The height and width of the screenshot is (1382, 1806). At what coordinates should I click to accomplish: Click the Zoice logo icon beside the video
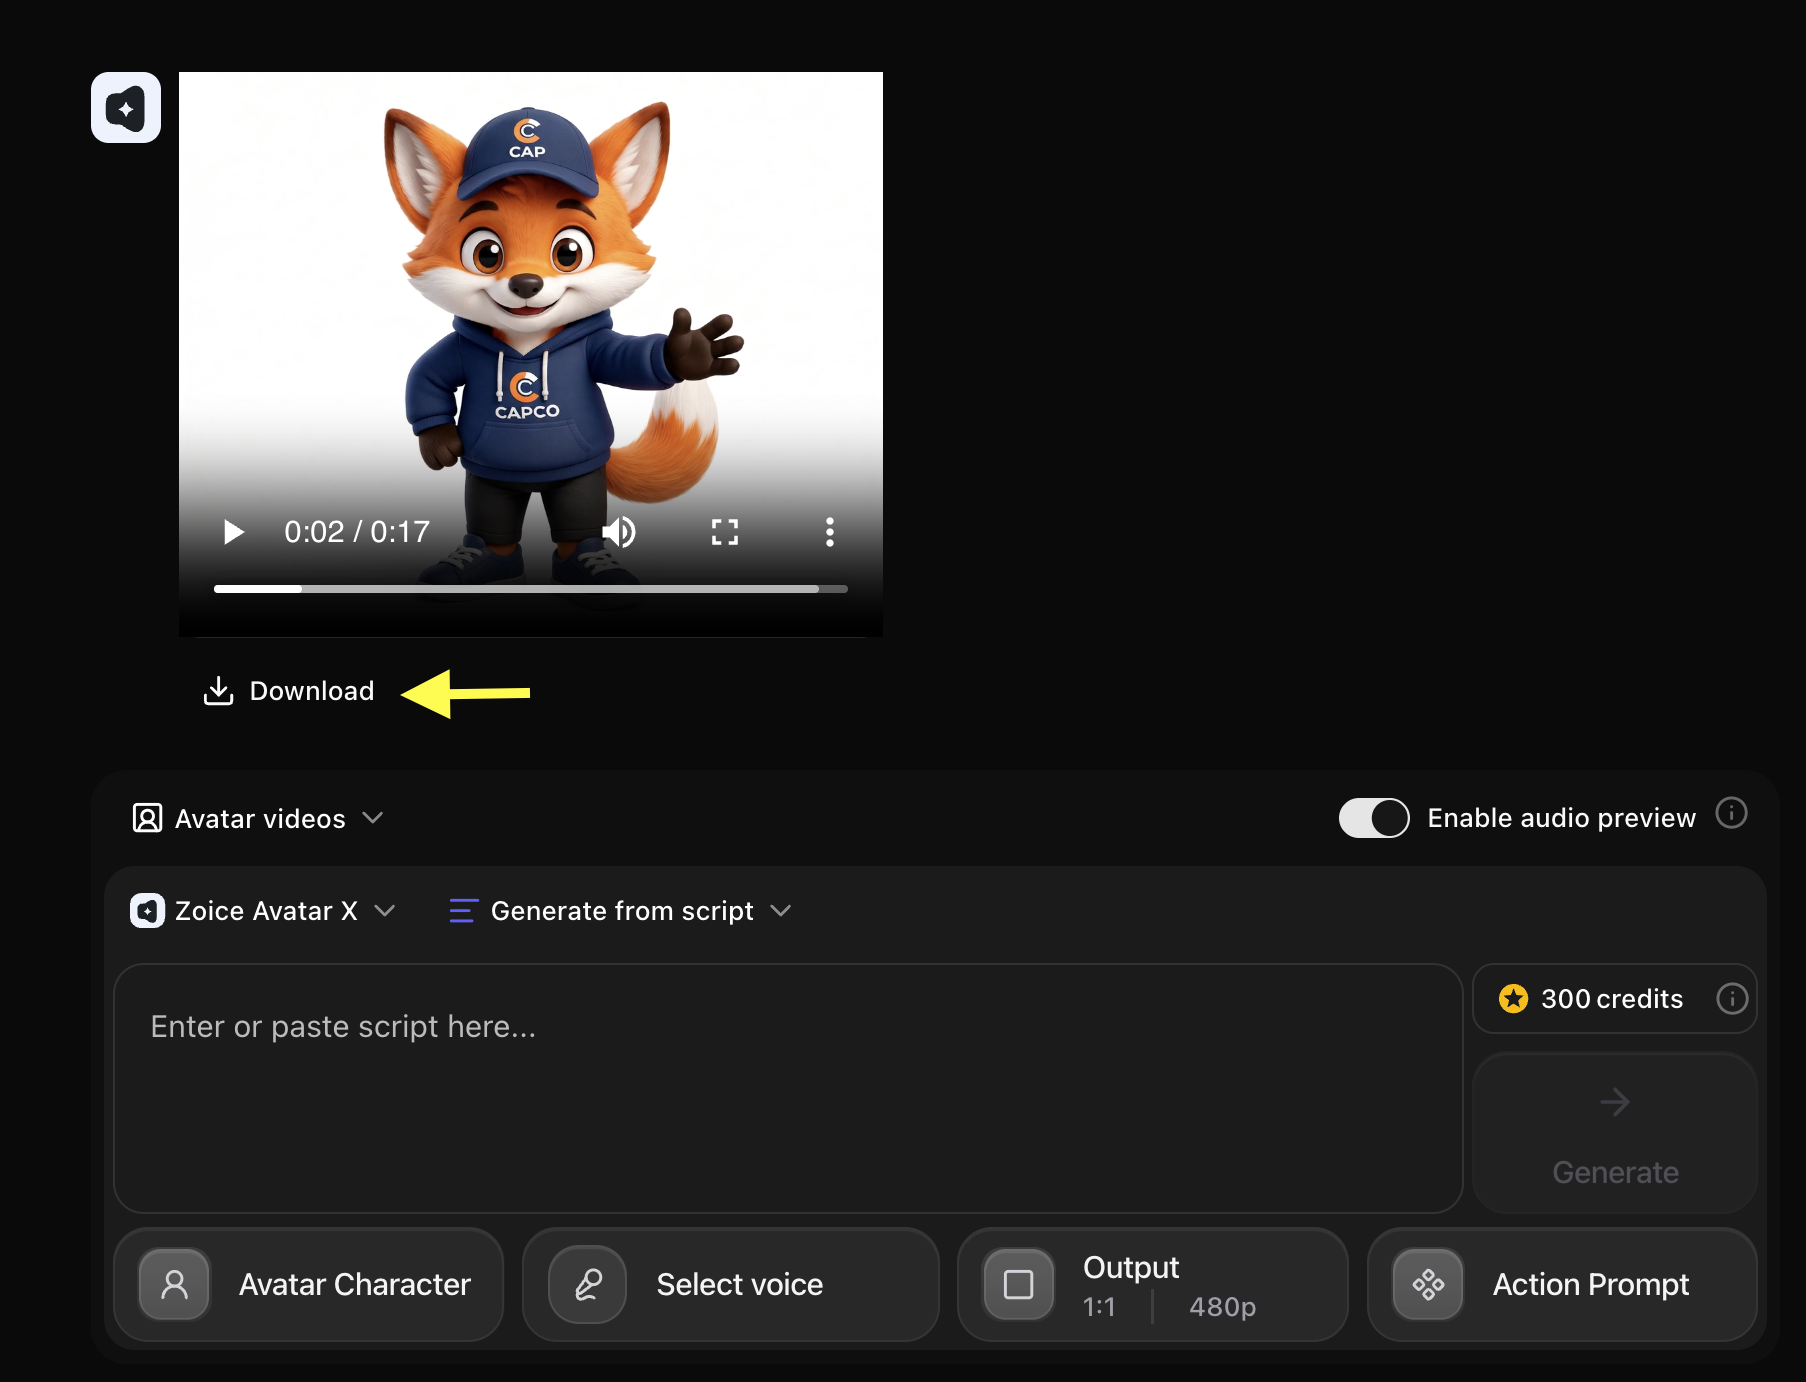click(x=126, y=107)
